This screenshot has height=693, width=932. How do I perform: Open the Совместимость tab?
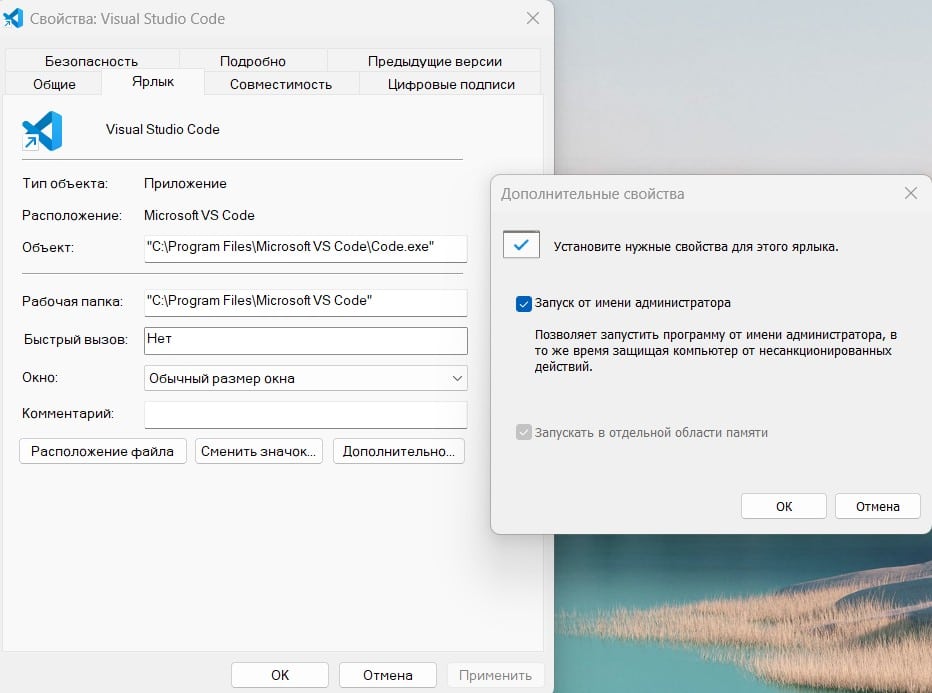click(281, 84)
